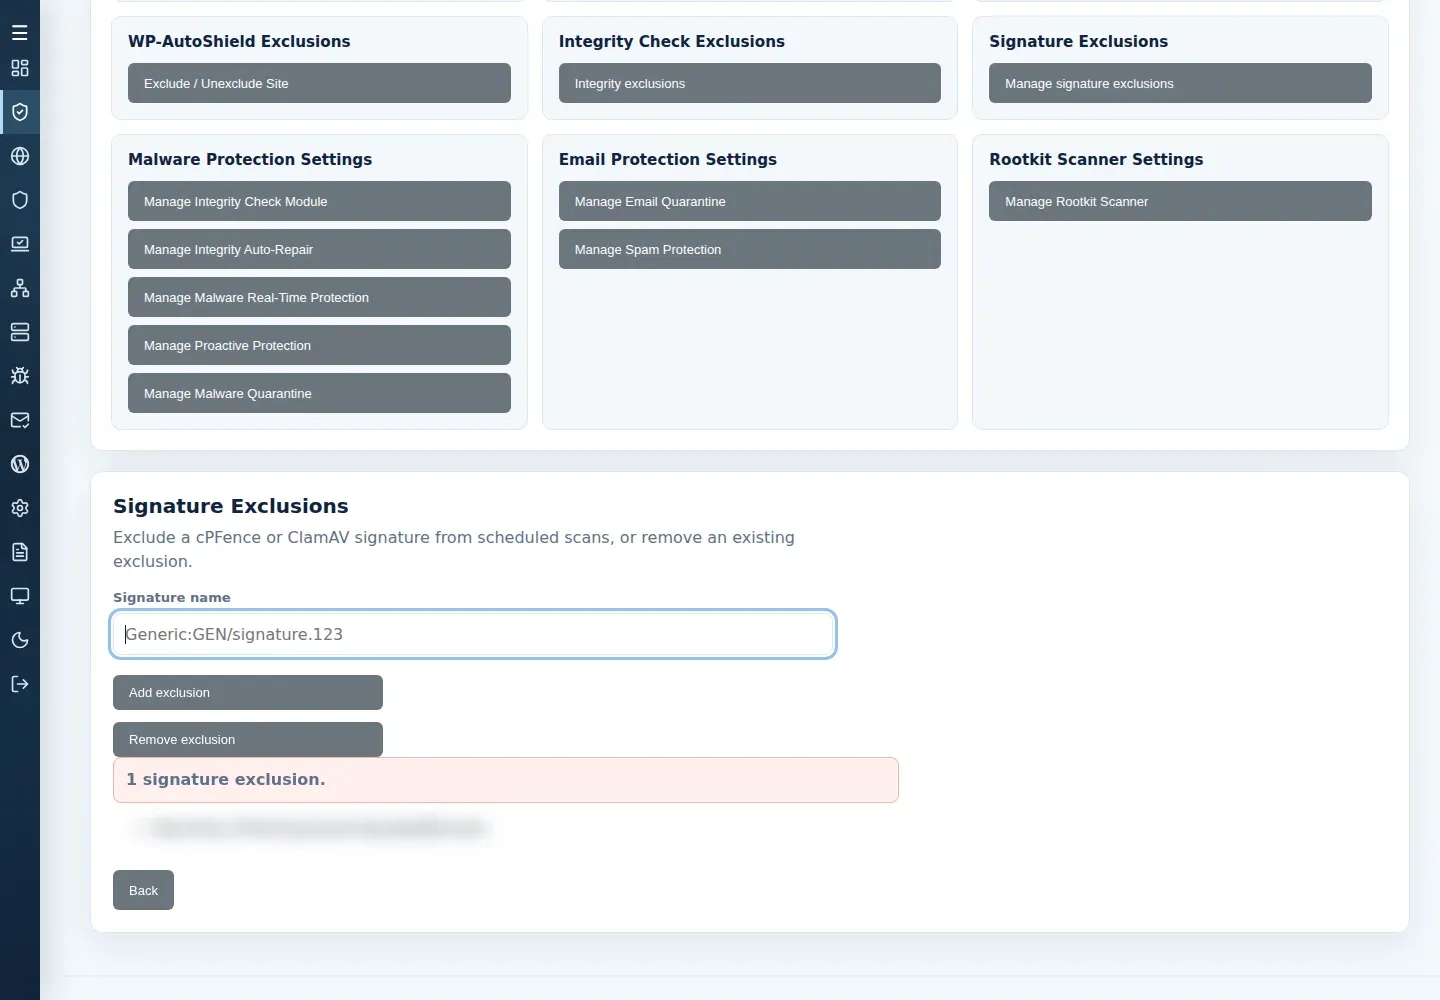Image resolution: width=1440 pixels, height=1000 pixels.
Task: Click Manage Spam Protection
Action: [750, 249]
